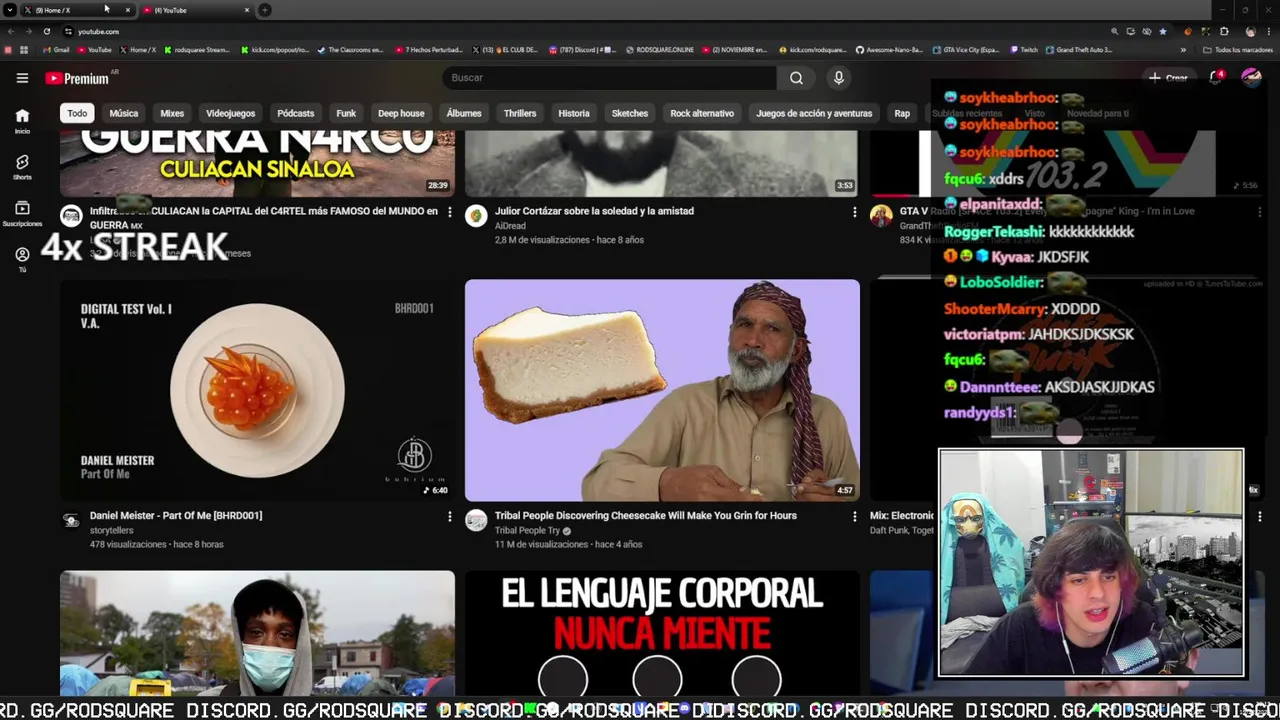Open the Tribal People Try channel name
The image size is (1280, 720).
pyautogui.click(x=526, y=531)
